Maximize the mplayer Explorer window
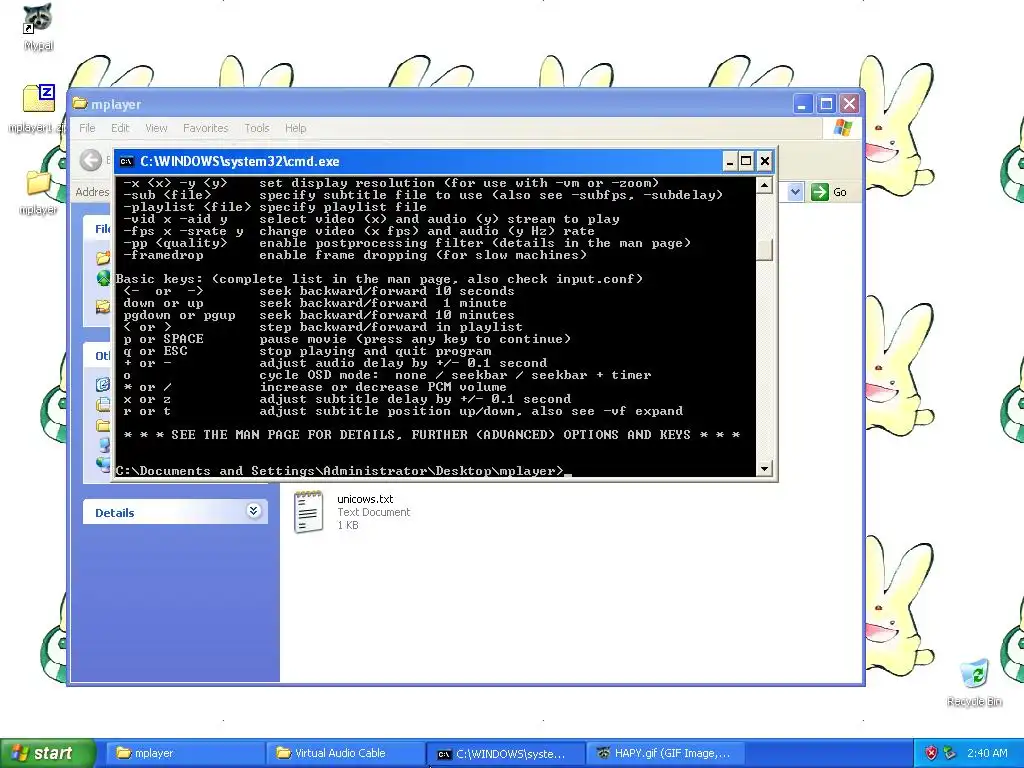The width and height of the screenshot is (1024, 768). (x=826, y=104)
